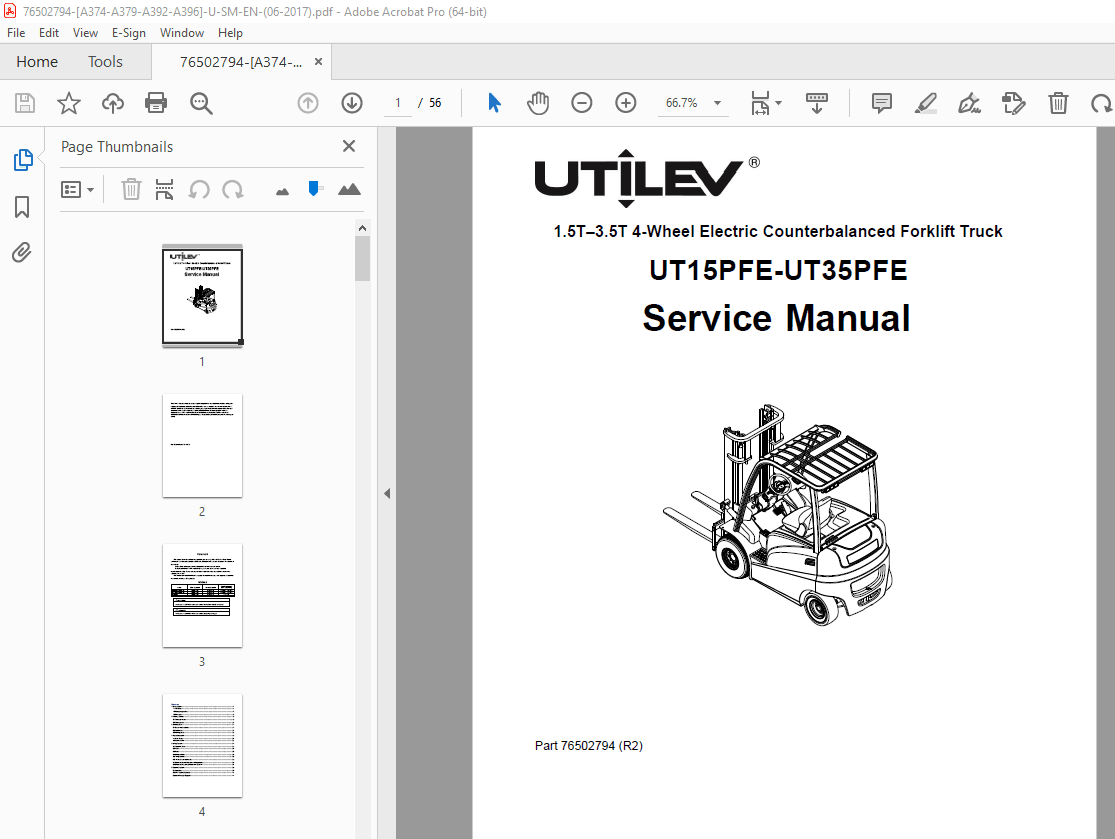Image resolution: width=1115 pixels, height=839 pixels.
Task: Go to the next page with down arrow
Action: [x=351, y=102]
